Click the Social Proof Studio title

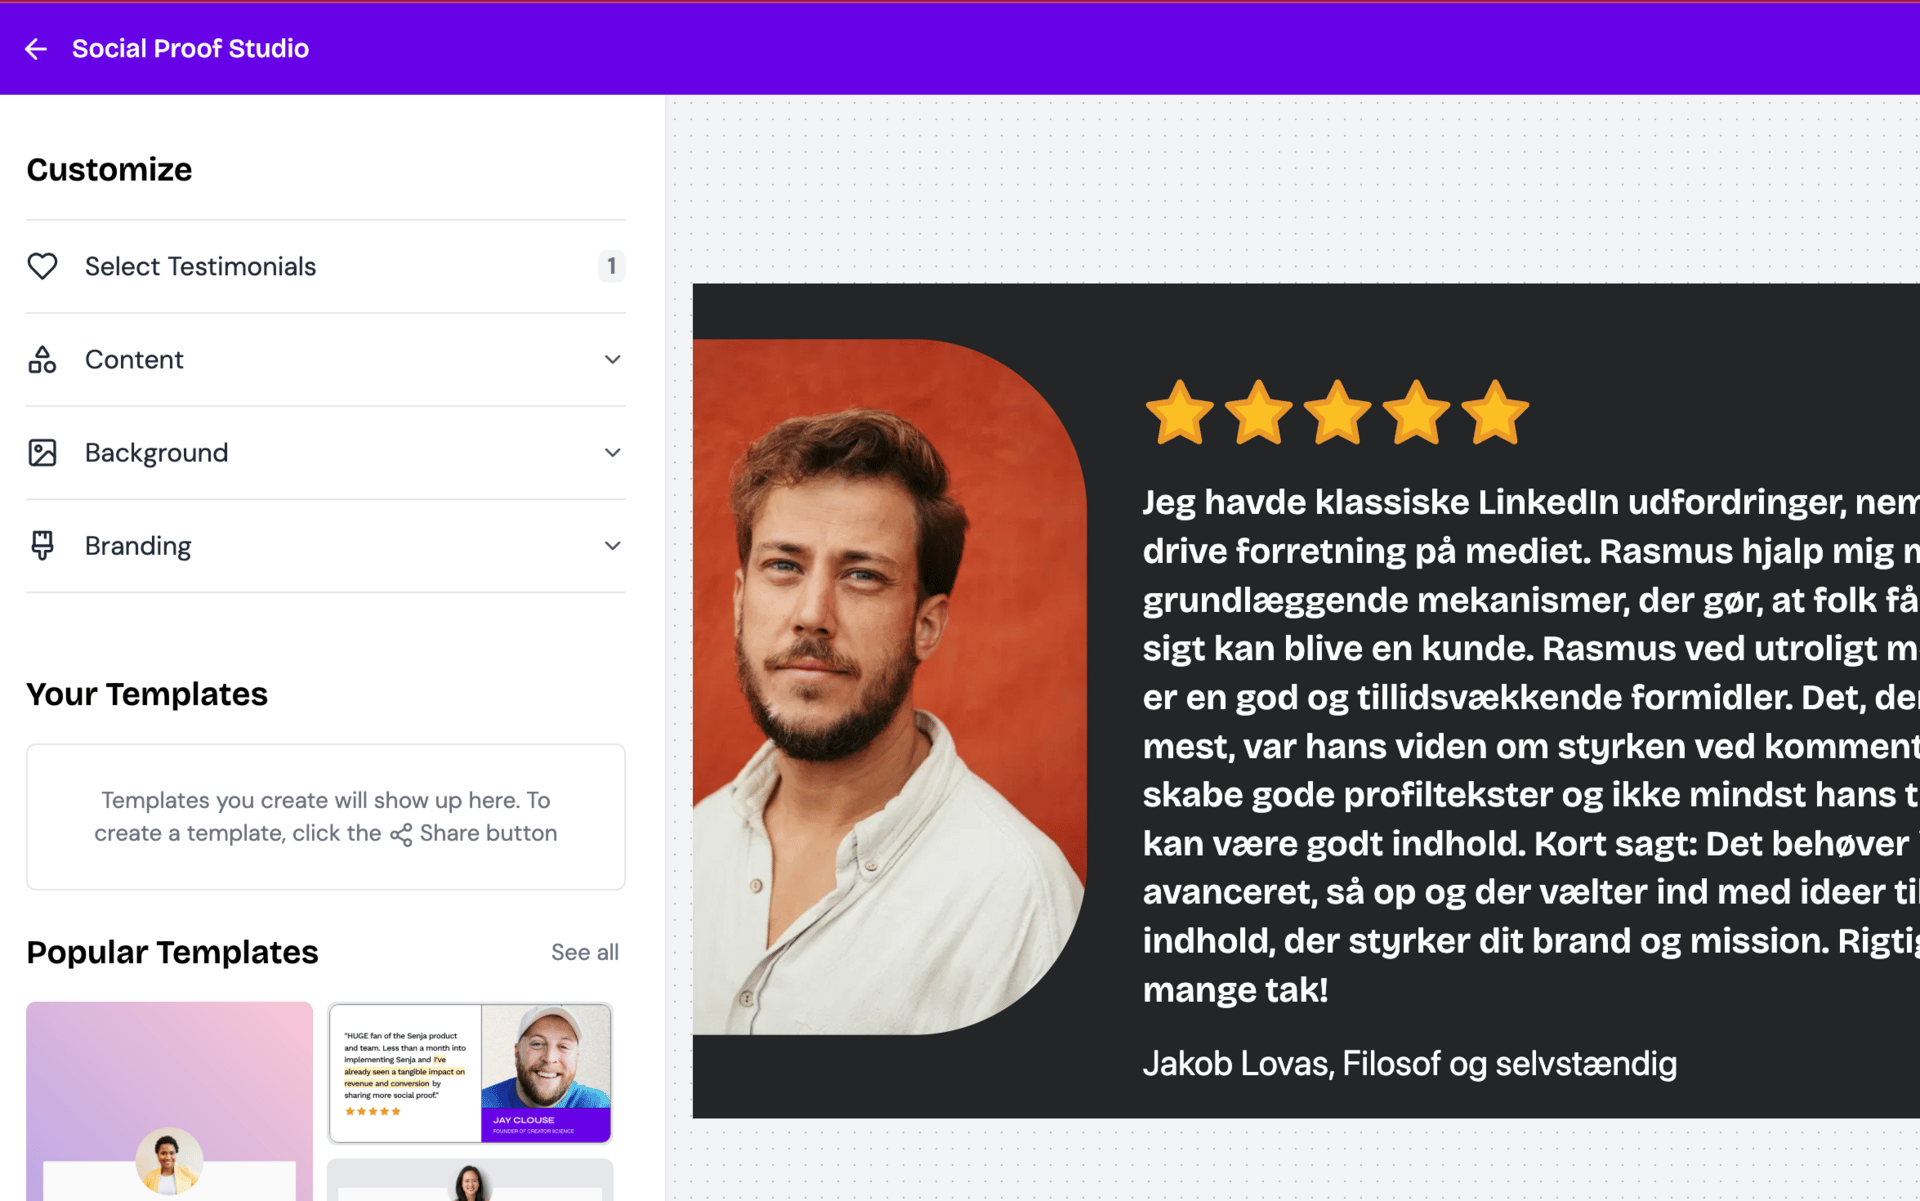point(190,48)
